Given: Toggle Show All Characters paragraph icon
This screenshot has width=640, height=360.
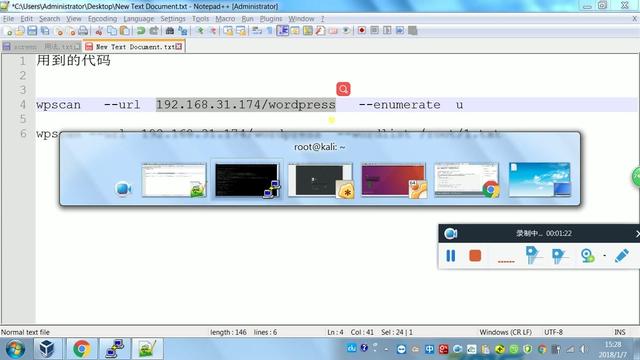Looking at the screenshot, I should point(269,31).
